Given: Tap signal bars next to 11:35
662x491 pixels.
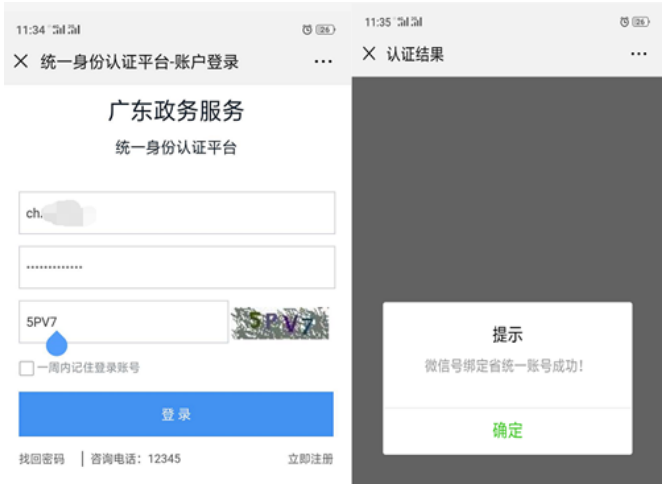Looking at the screenshot, I should click(409, 22).
